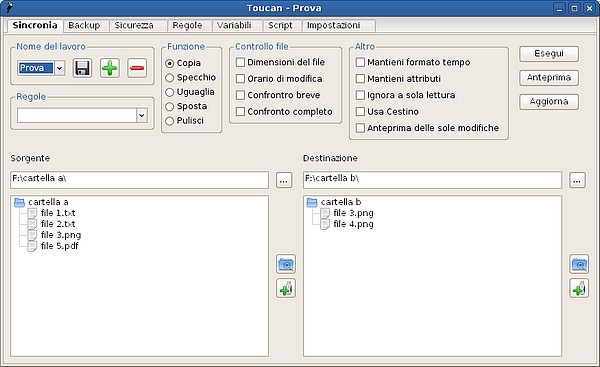The height and width of the screenshot is (367, 600).
Task: Select file 1.txt in source tree
Action: [x=58, y=213]
